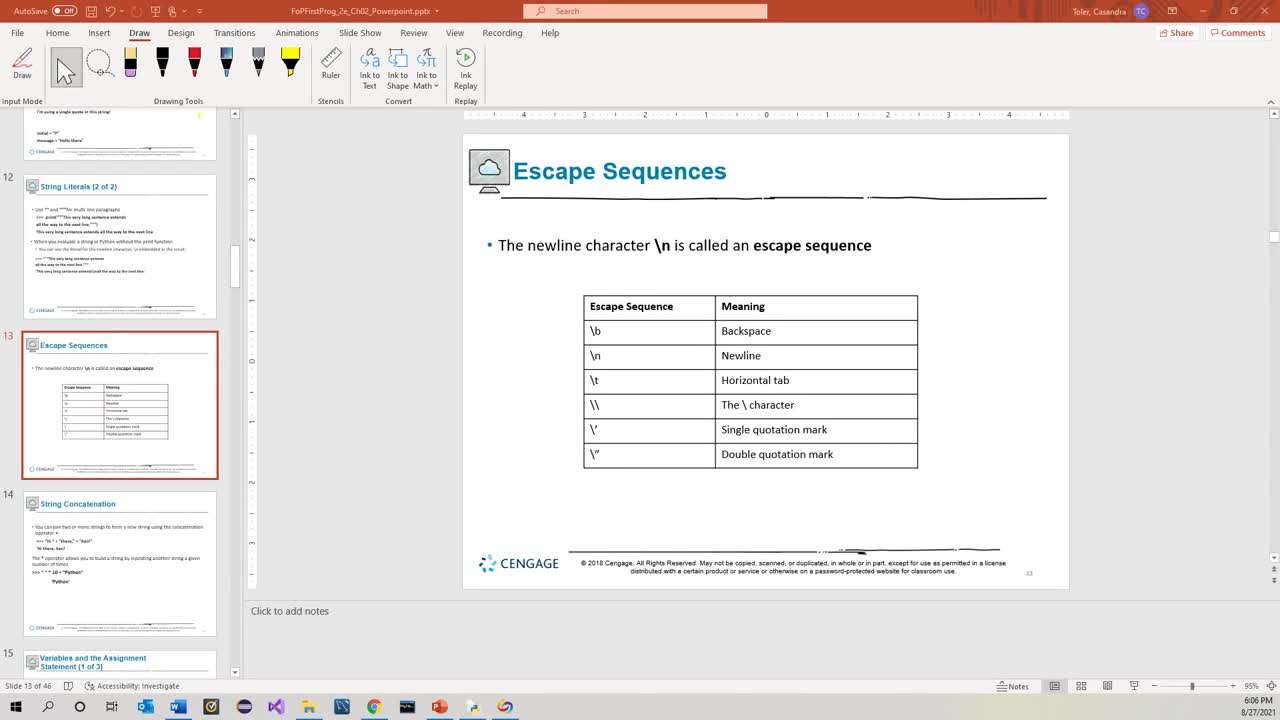This screenshot has width=1280, height=720.
Task: Click the zoom slider handle
Action: click(x=1191, y=686)
